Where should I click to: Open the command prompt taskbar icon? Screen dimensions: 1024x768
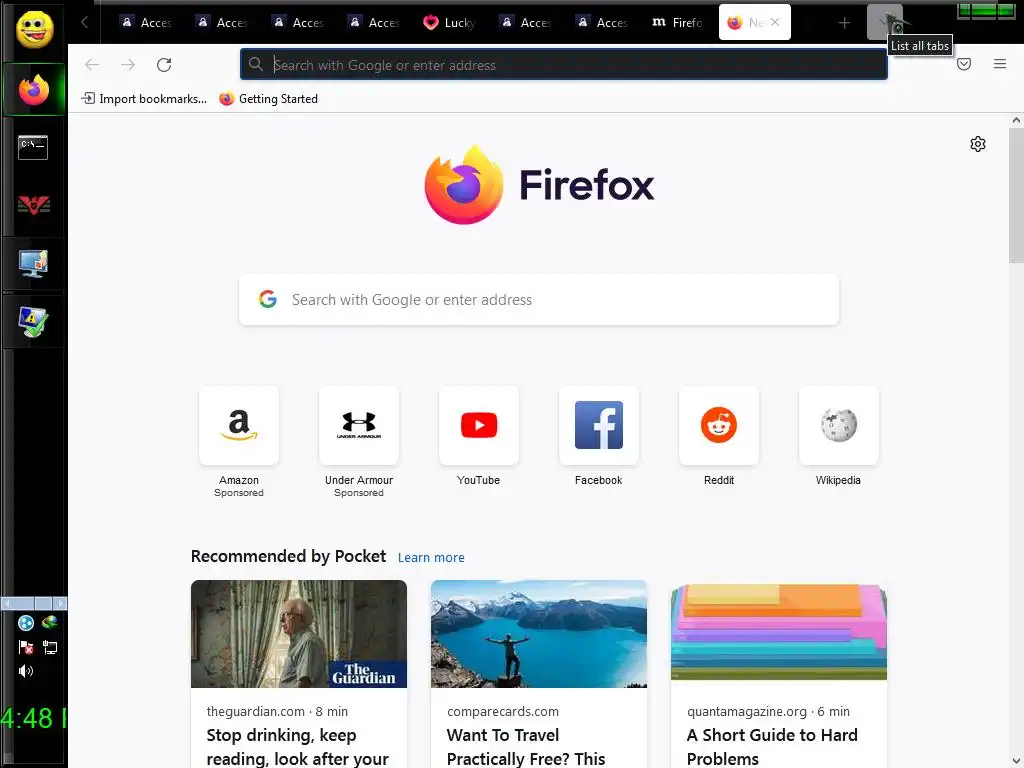33,147
